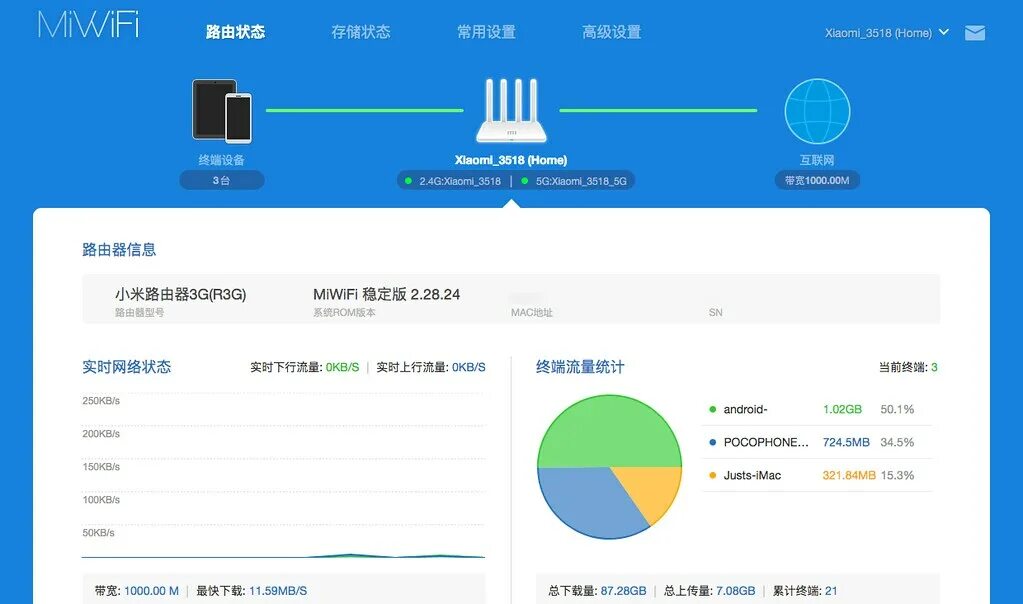
Task: Click the 实时网络状态 heading
Action: tap(127, 367)
